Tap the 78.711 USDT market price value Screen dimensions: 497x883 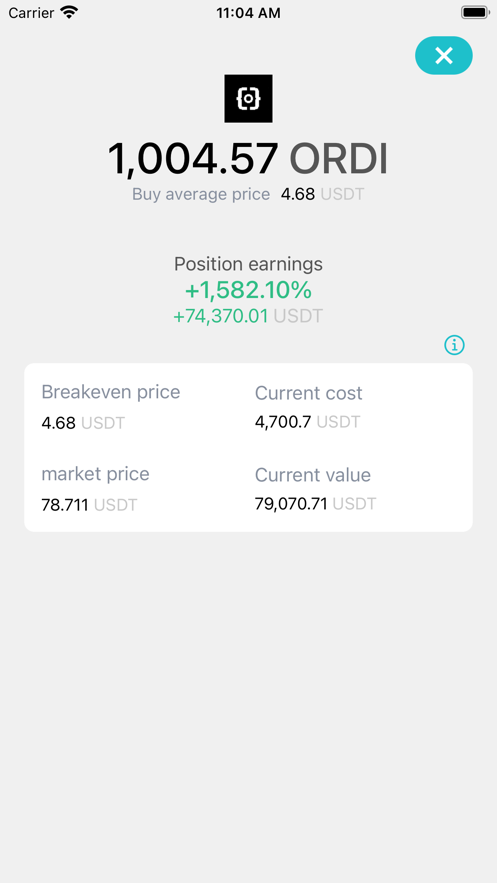pos(89,505)
